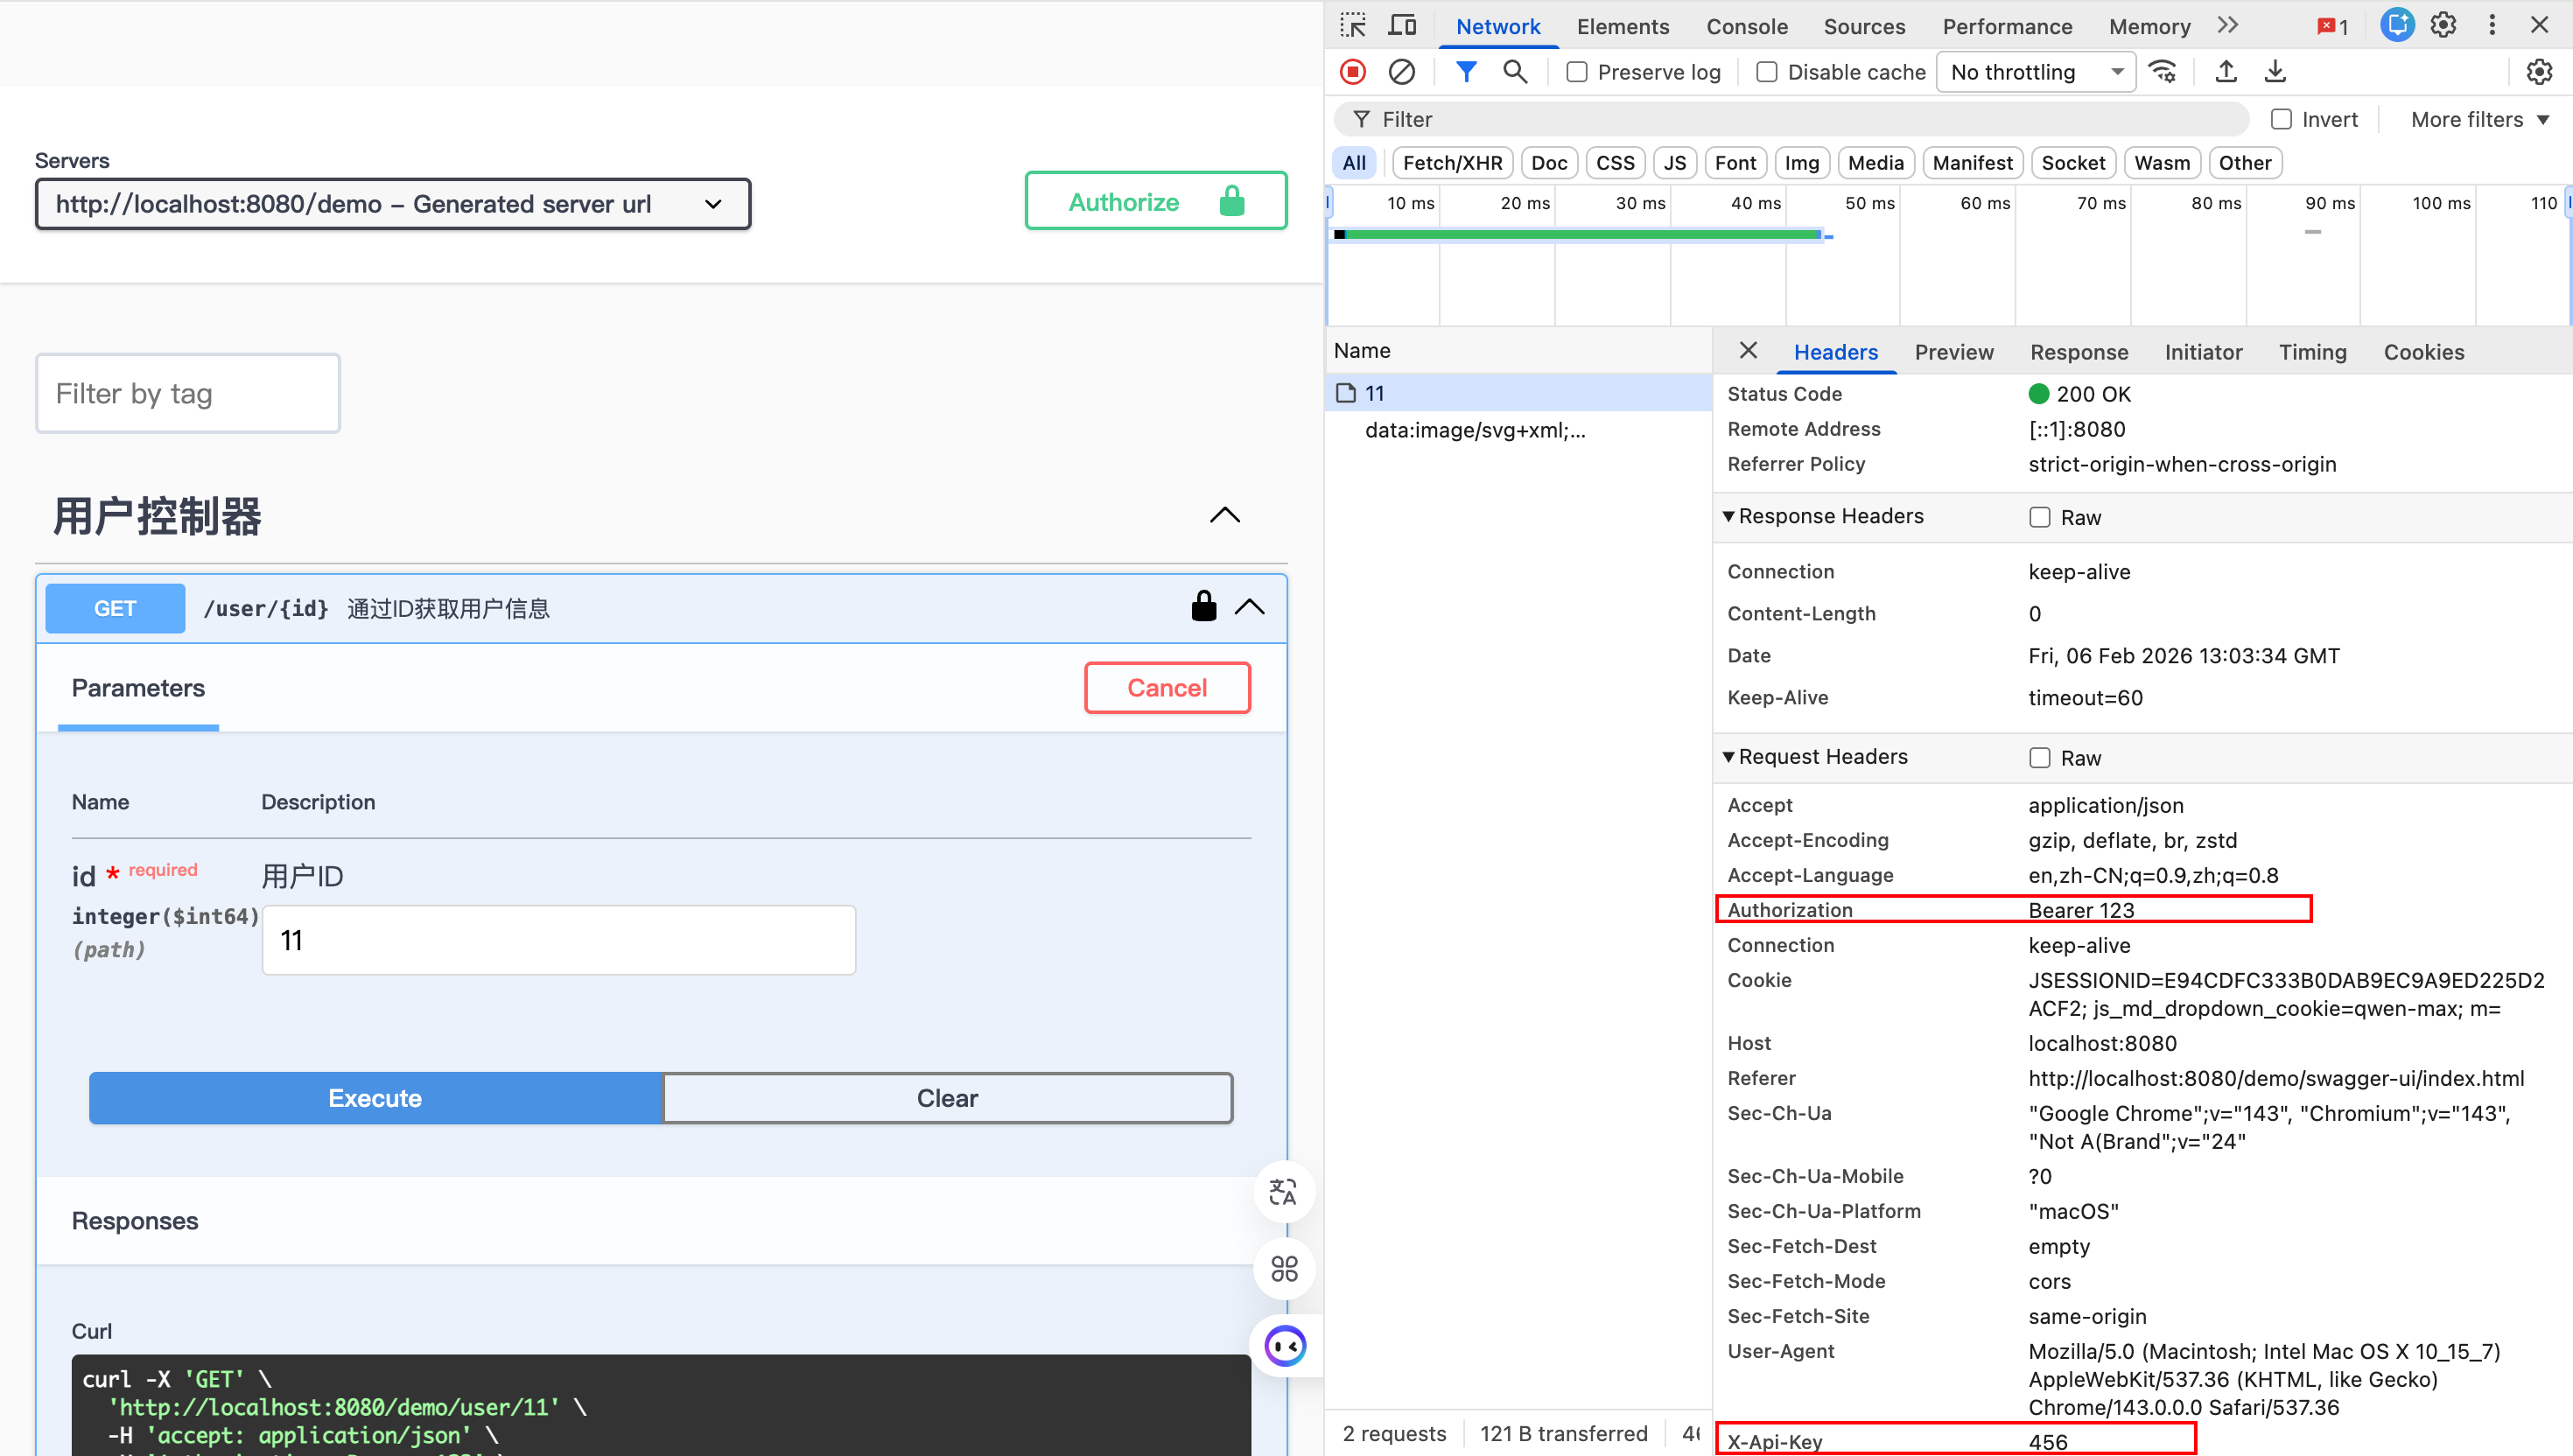
Task: Switch to the Memory tab
Action: coord(2149,27)
